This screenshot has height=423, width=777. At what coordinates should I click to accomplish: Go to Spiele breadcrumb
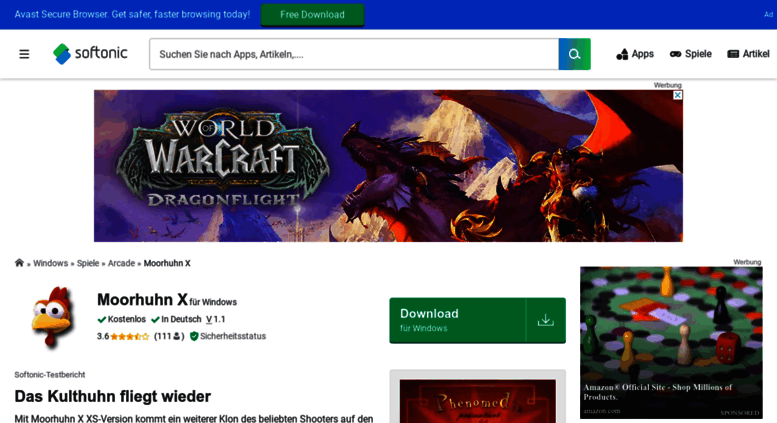coord(88,263)
